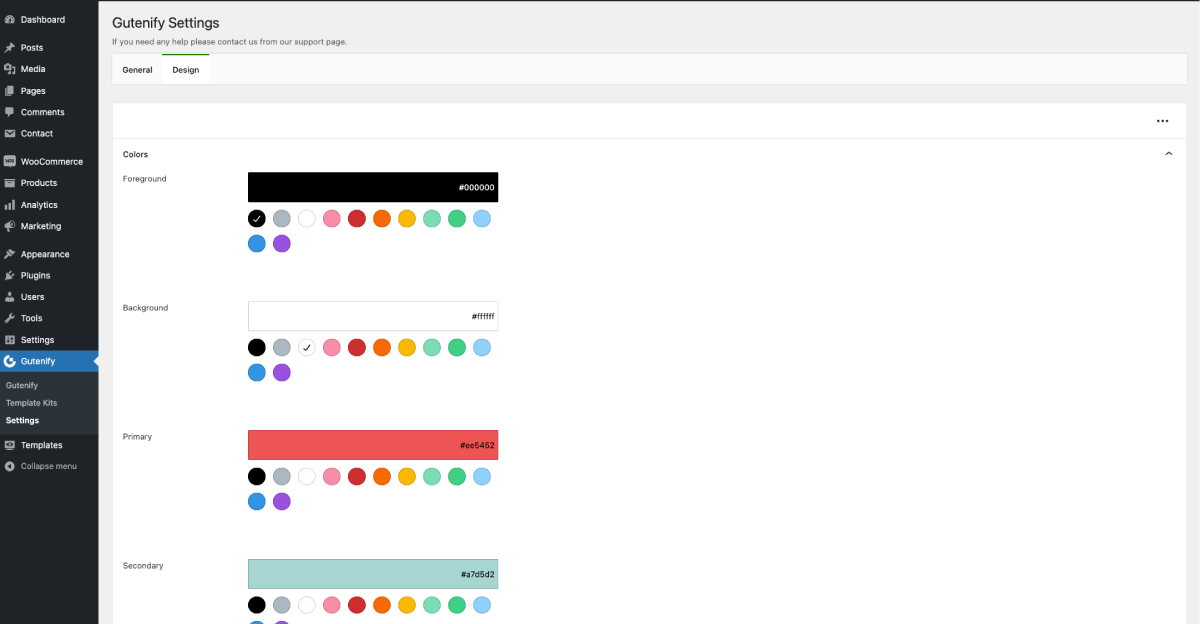The width and height of the screenshot is (1200, 624).
Task: Click the Collapse menu arrow icon
Action: click(x=10, y=466)
